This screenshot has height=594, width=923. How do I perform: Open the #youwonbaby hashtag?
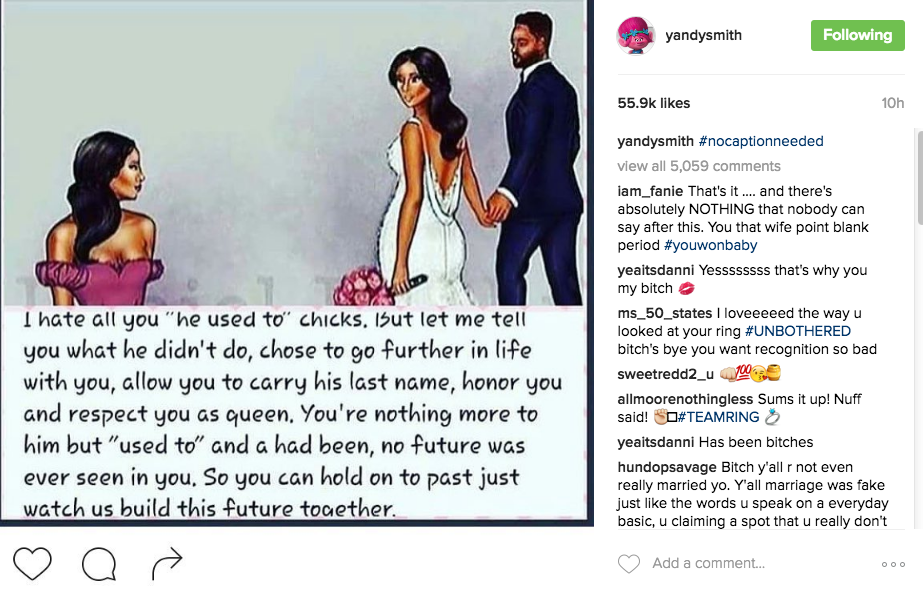point(710,245)
